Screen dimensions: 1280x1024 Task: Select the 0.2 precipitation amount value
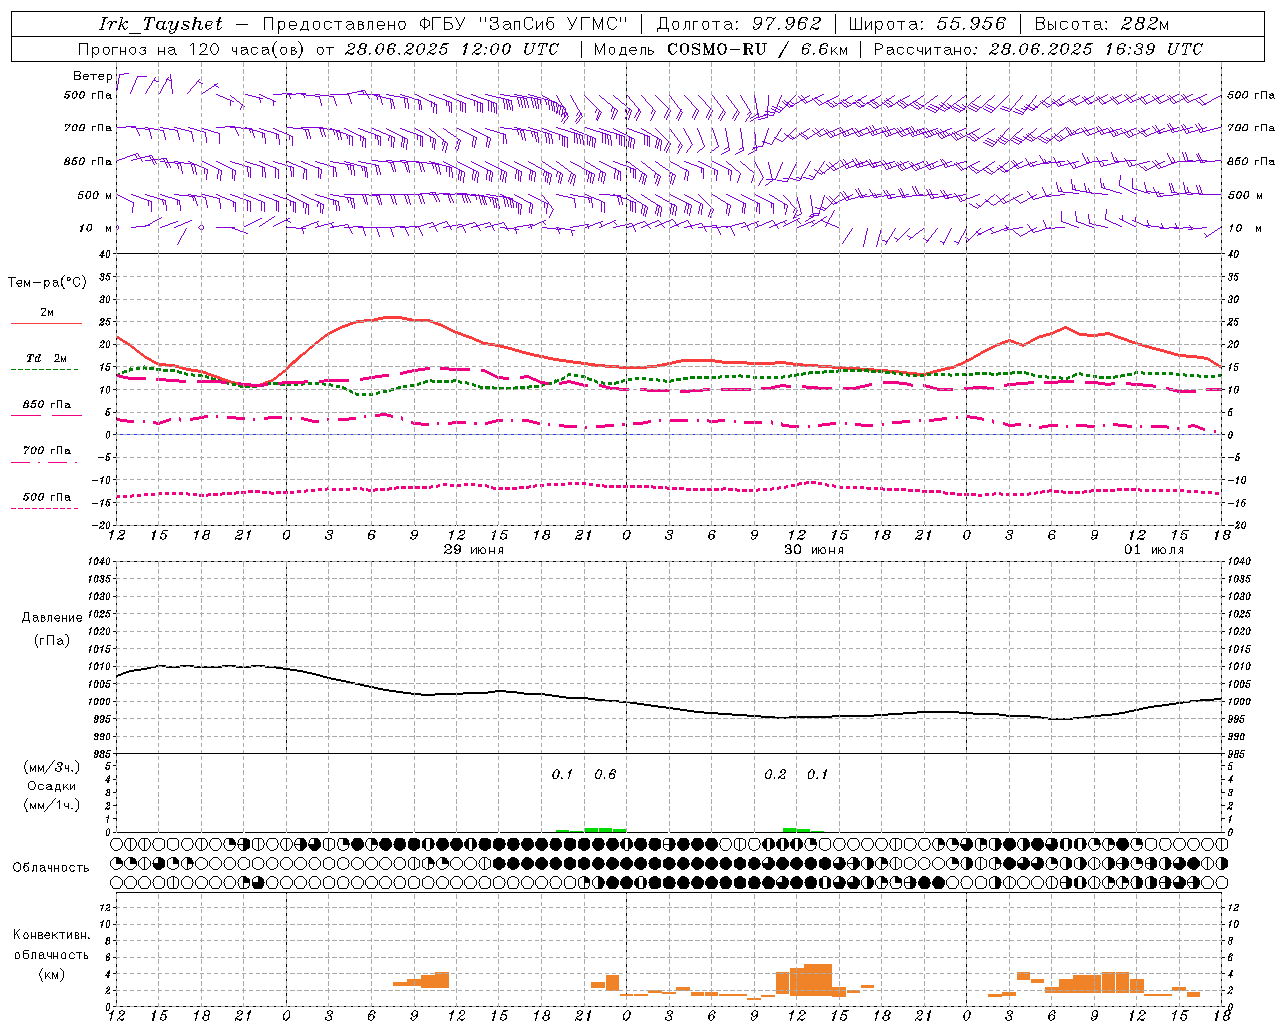click(775, 775)
